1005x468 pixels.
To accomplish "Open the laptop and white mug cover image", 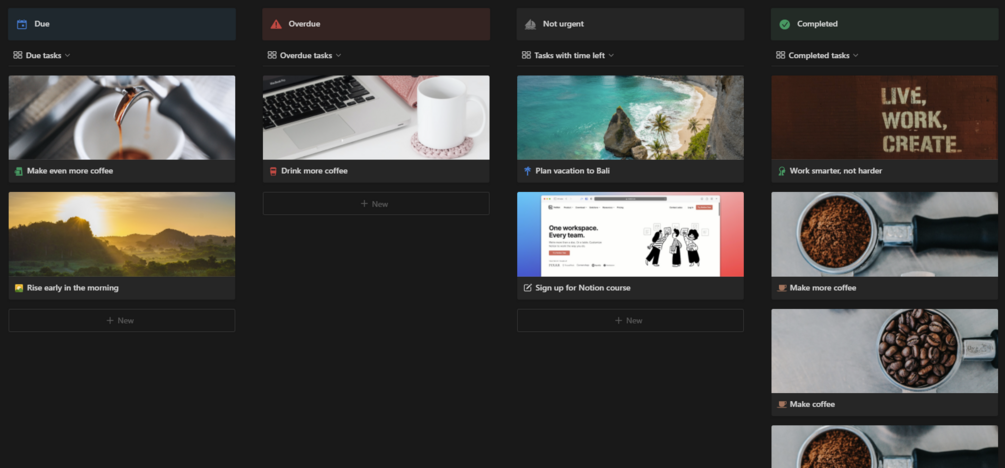I will pos(376,118).
